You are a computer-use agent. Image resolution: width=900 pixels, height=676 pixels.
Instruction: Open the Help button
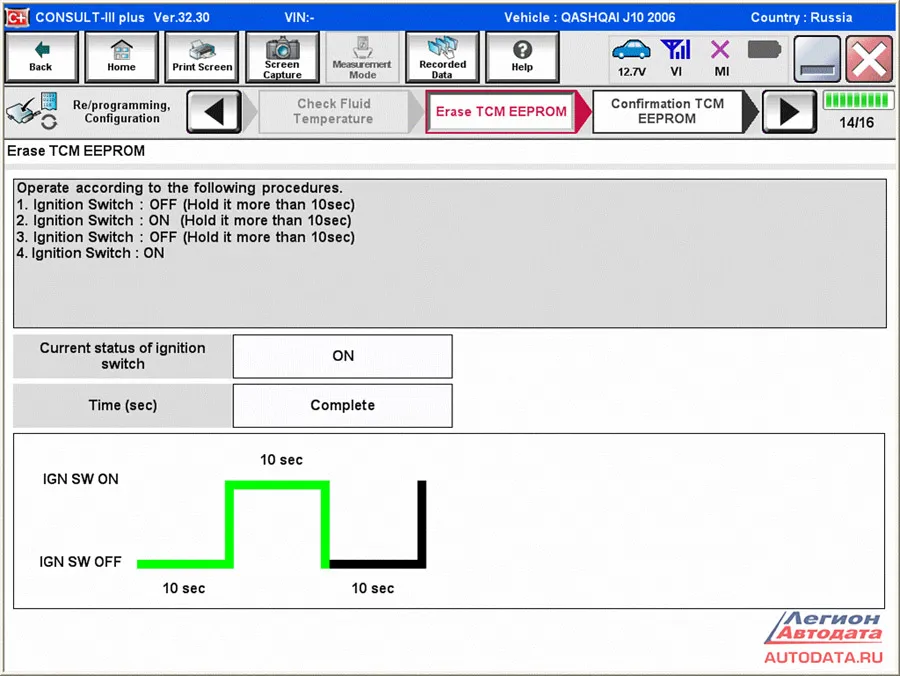521,57
